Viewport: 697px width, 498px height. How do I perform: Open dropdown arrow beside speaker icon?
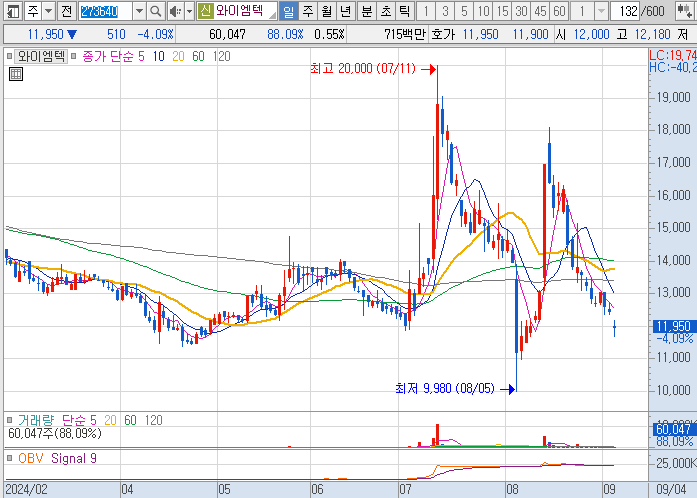pyautogui.click(x=189, y=11)
